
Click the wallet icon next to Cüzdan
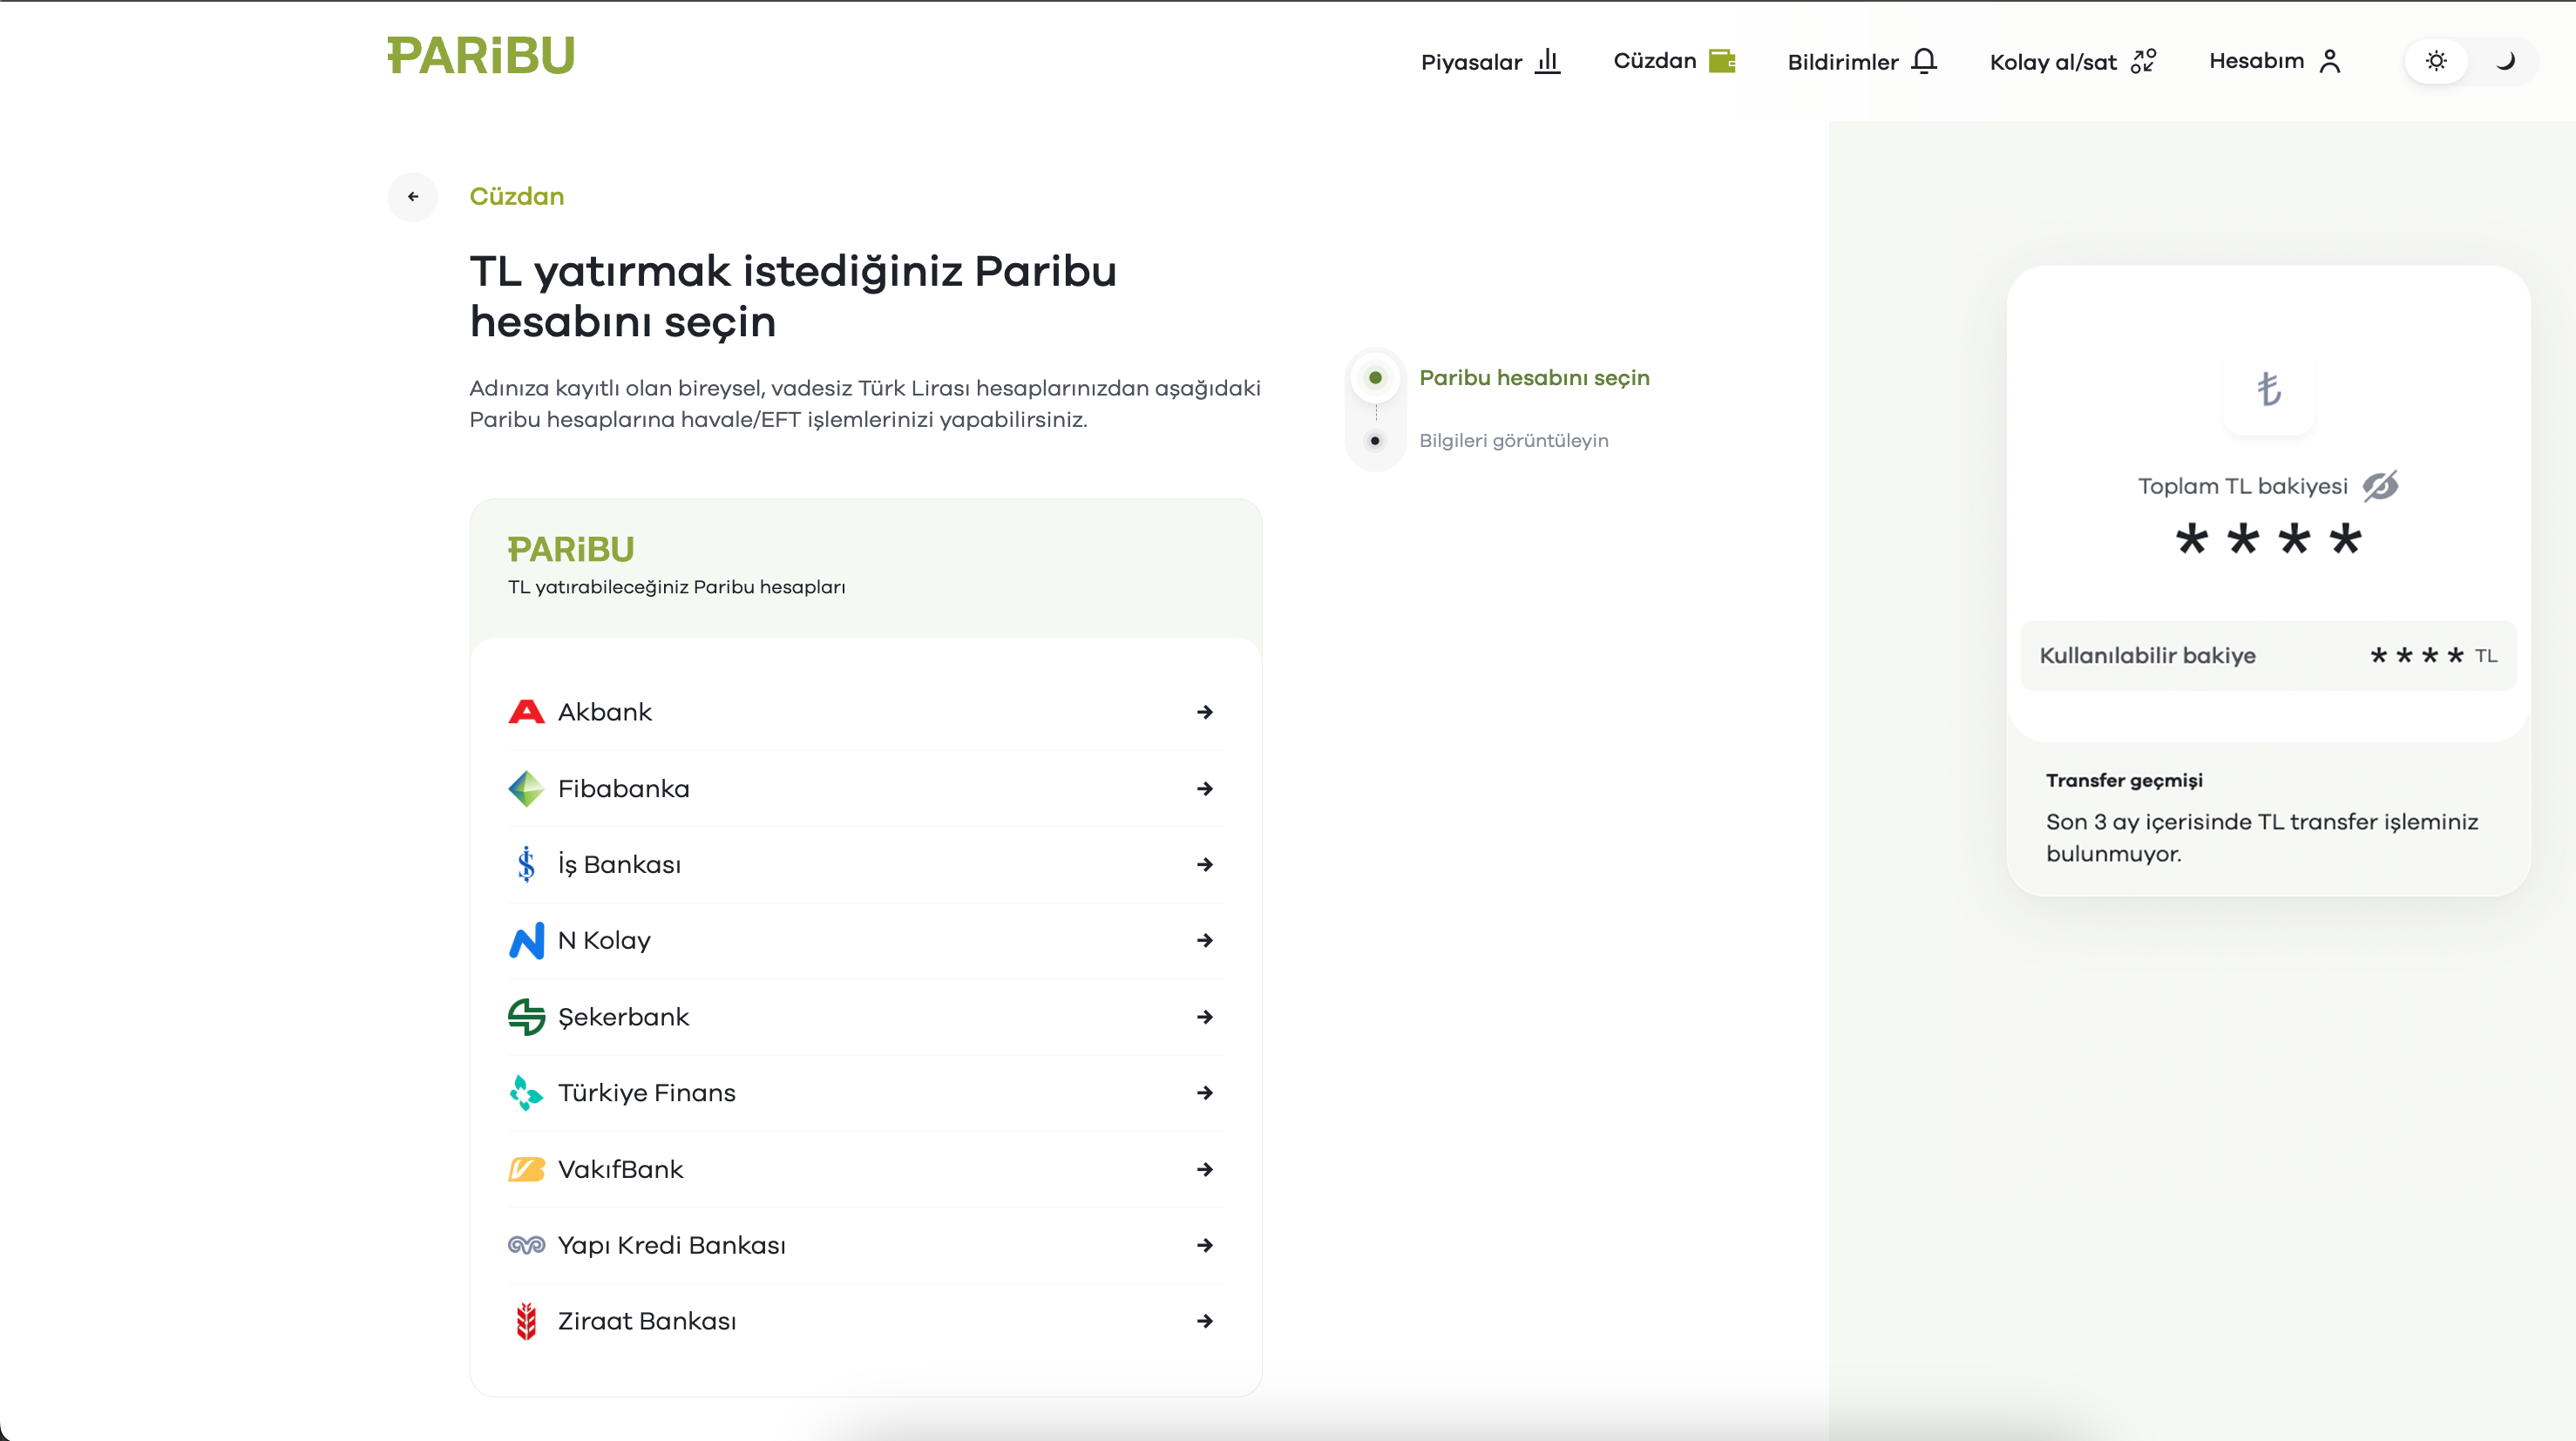(1722, 61)
